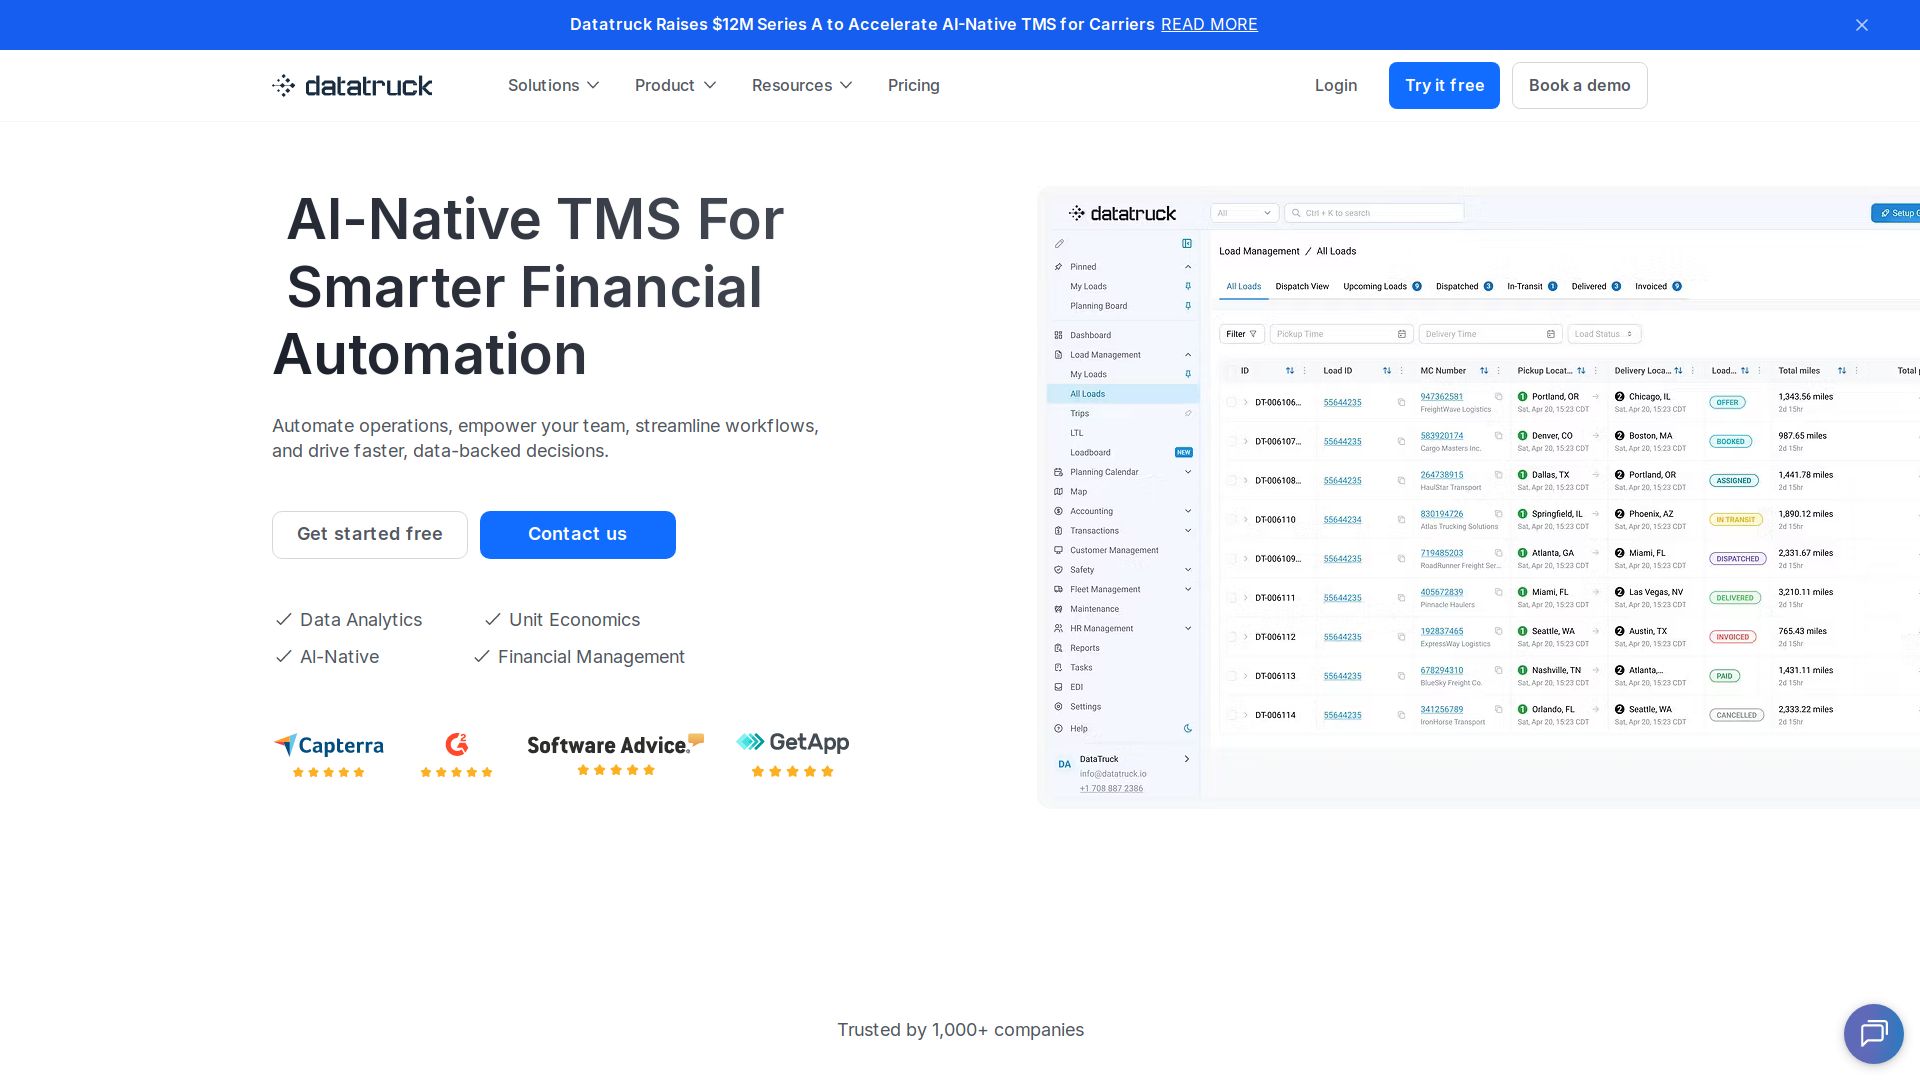Expand the Accounting section chevron
Image resolution: width=1920 pixels, height=1080 pixels.
1188,511
